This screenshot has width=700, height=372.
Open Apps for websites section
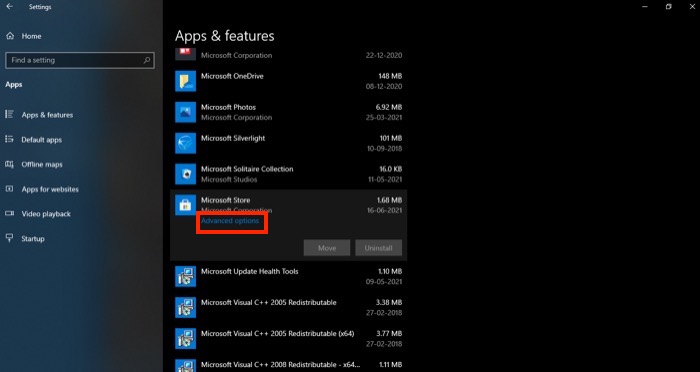point(50,189)
